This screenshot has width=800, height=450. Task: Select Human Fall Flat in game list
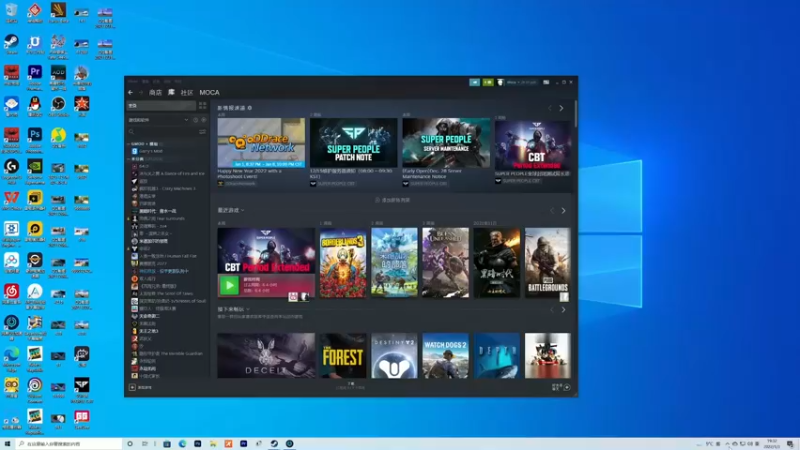pos(167,256)
